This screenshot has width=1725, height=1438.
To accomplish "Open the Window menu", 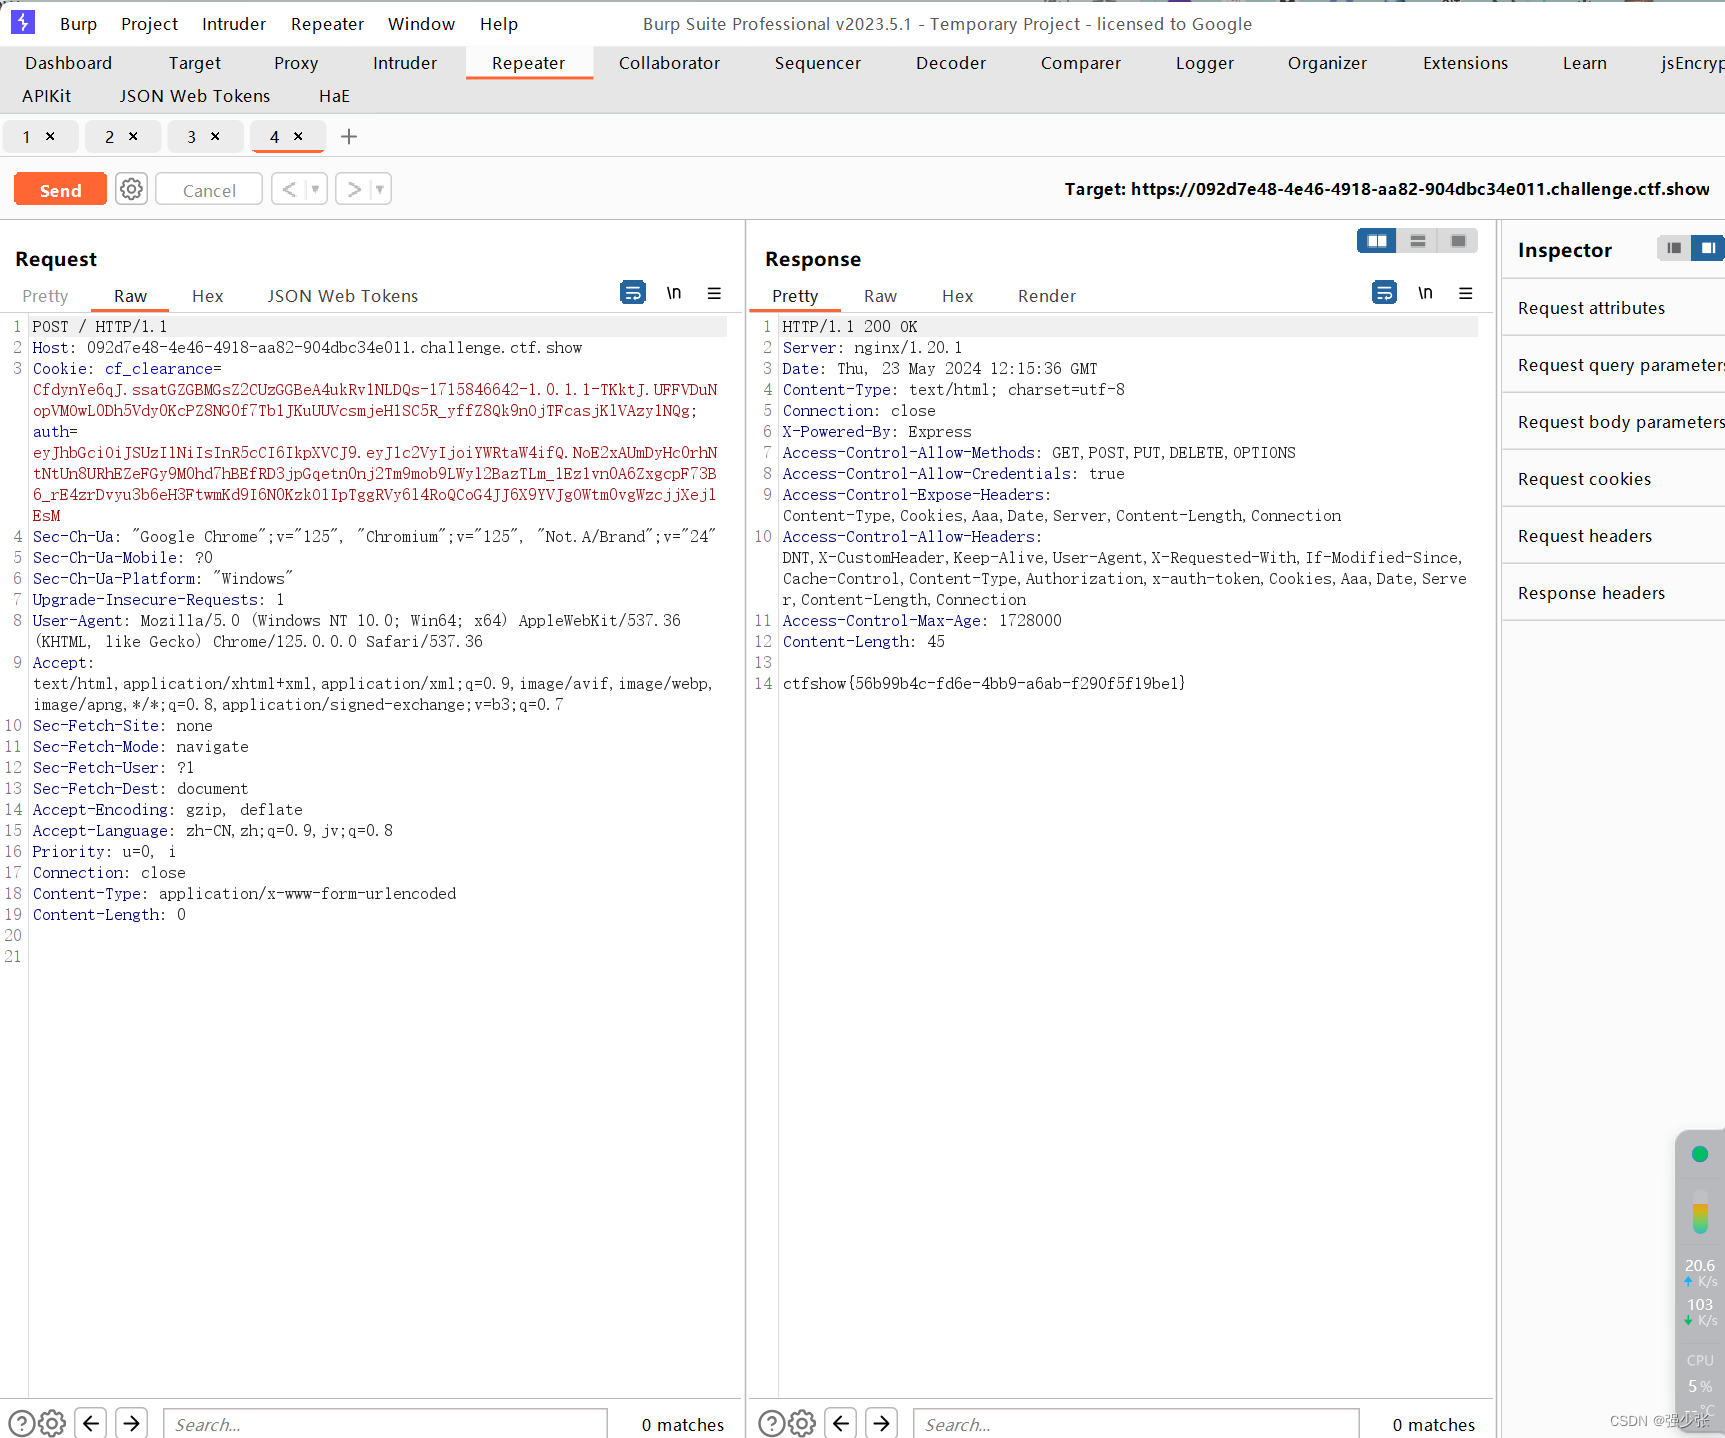I will coord(421,24).
